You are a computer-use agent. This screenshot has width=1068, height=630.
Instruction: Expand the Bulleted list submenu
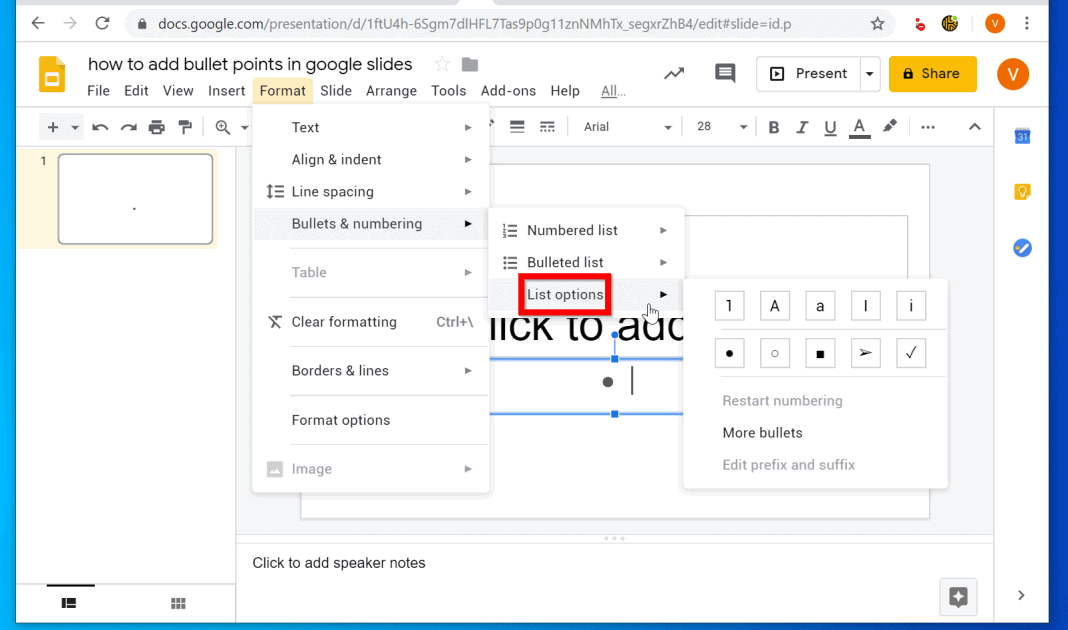coord(566,262)
